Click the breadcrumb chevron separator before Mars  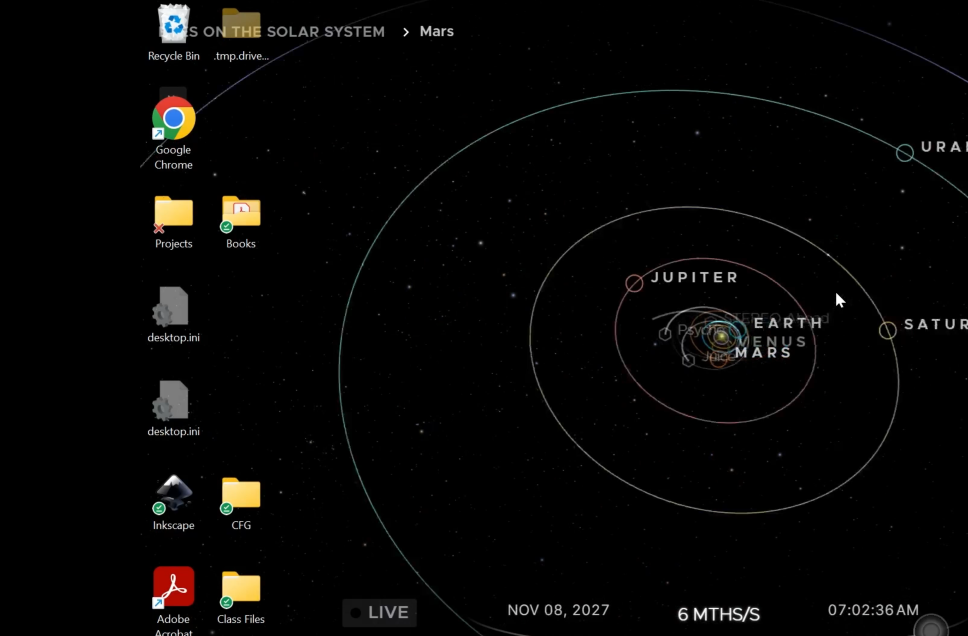pos(406,32)
